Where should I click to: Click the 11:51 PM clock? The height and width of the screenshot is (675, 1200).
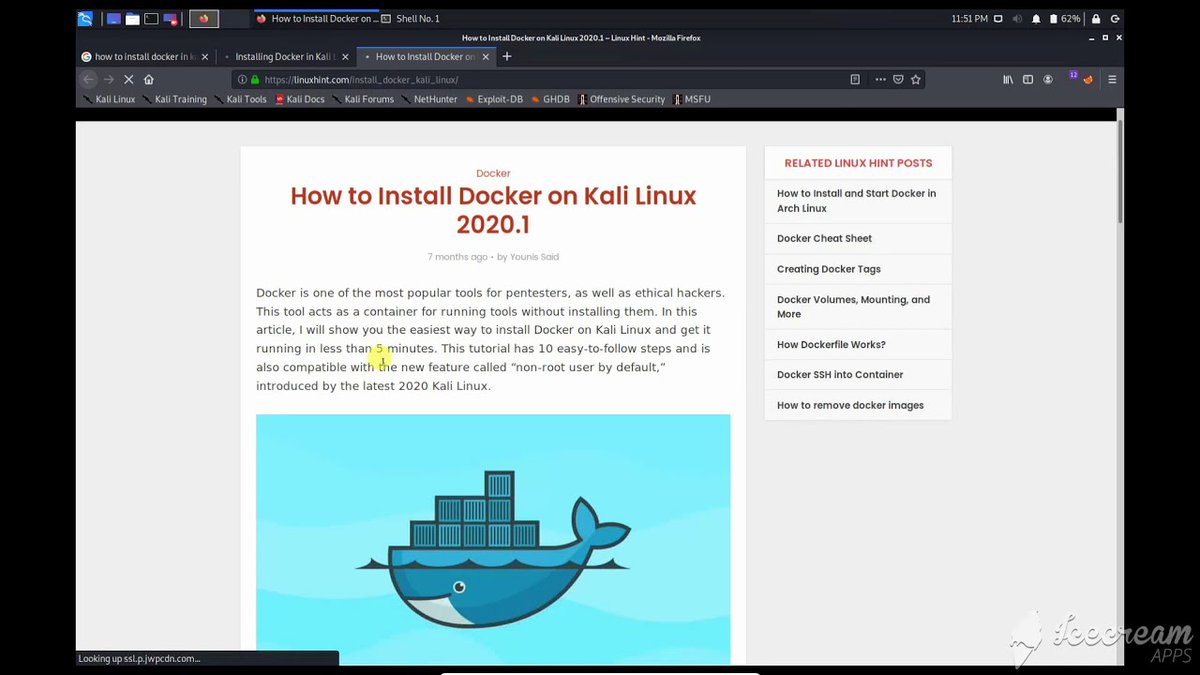969,18
